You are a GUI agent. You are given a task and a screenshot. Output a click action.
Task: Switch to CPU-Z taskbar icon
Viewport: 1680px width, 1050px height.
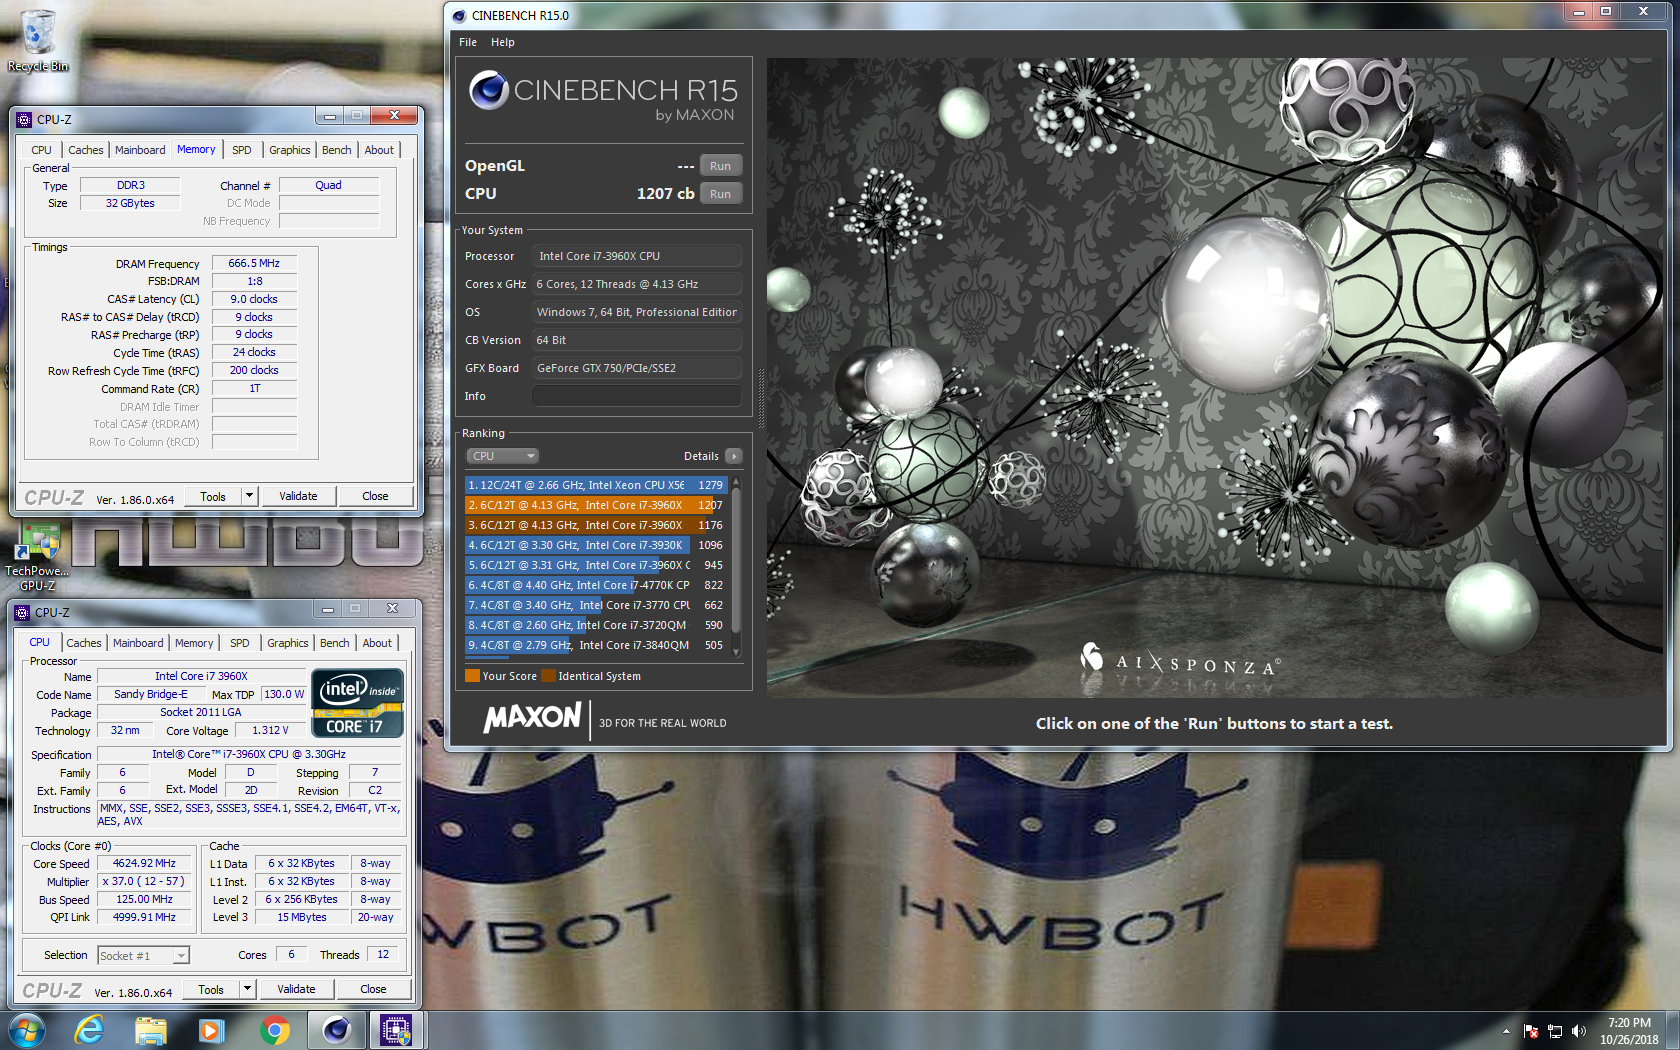(x=396, y=1030)
